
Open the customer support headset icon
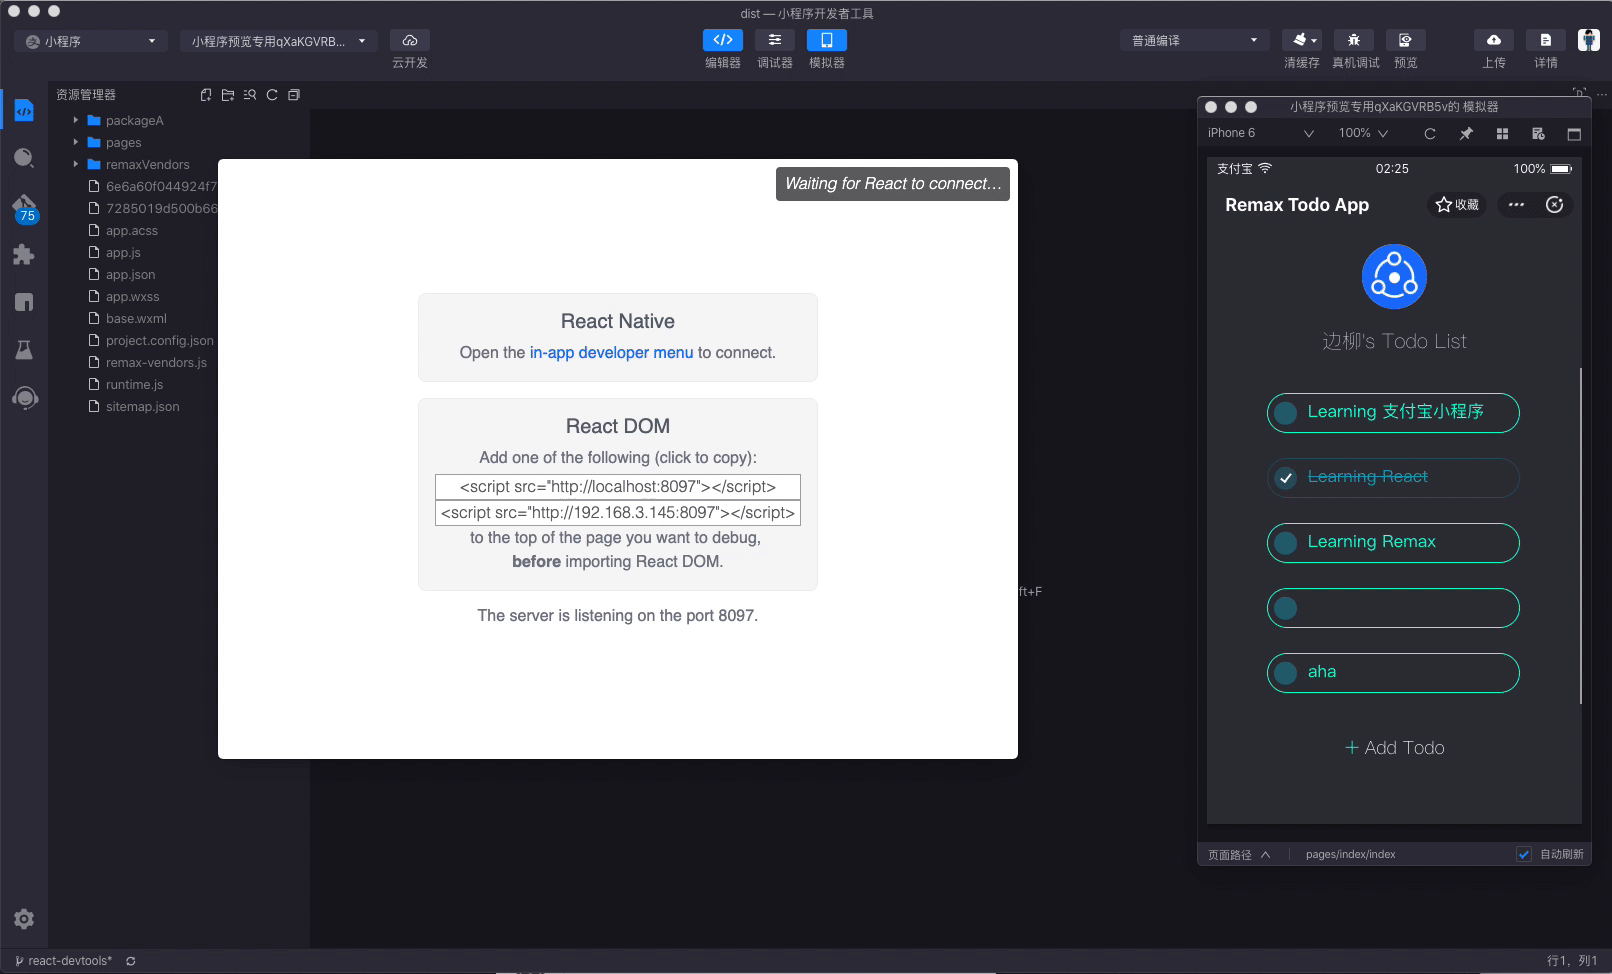click(x=24, y=398)
